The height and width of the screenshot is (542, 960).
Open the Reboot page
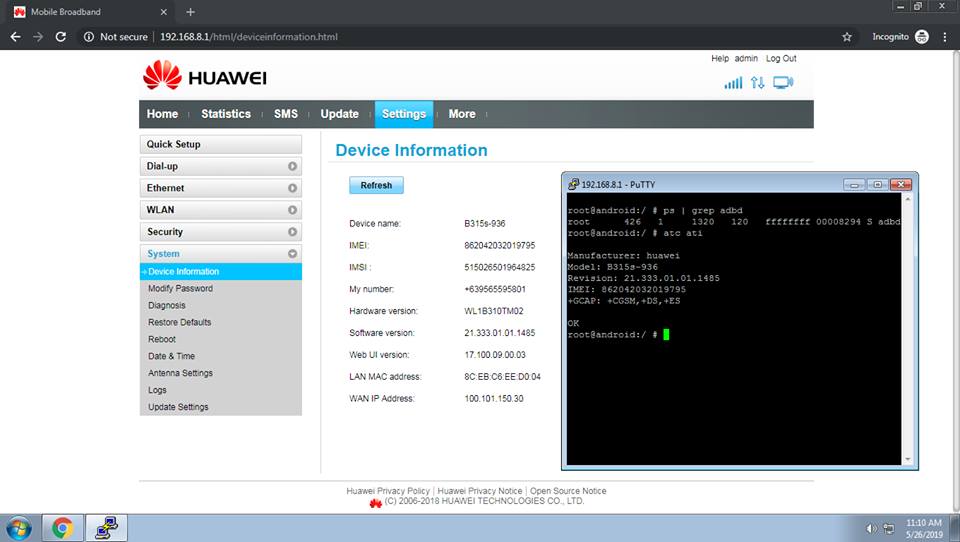tap(162, 339)
